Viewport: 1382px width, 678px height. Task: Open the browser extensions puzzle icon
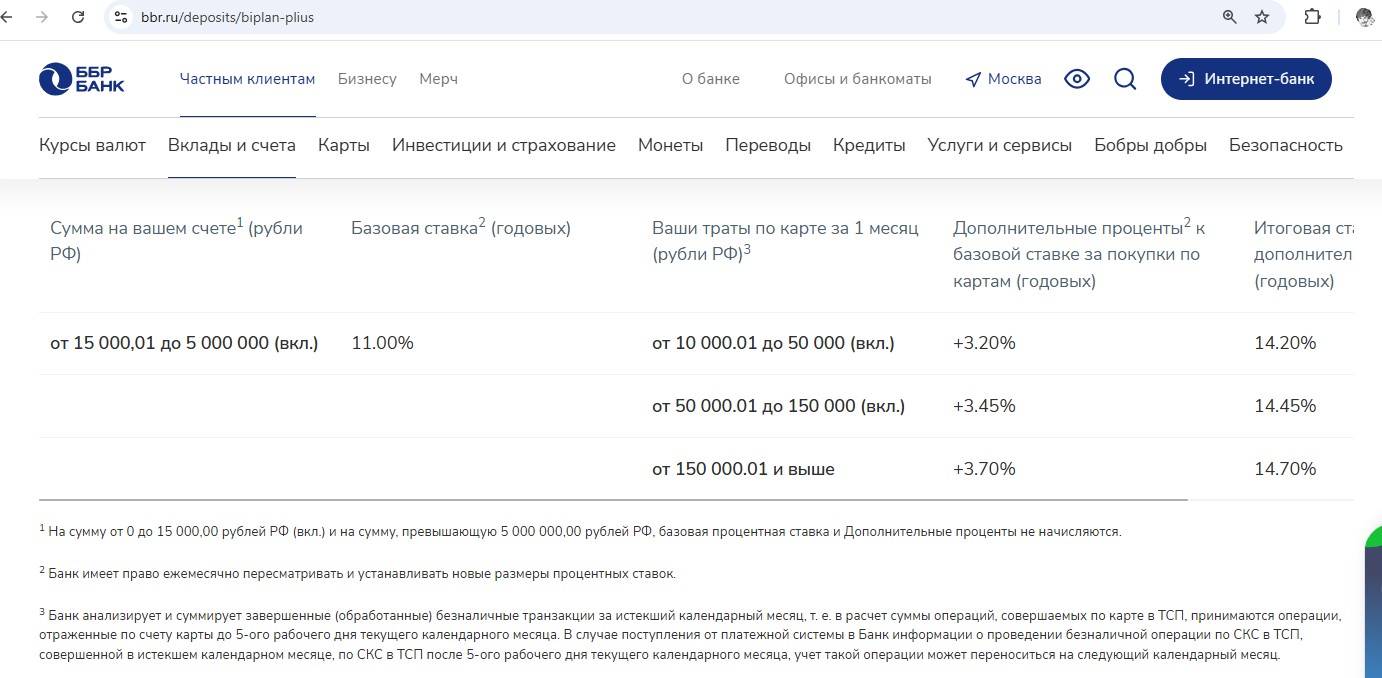tap(1313, 17)
